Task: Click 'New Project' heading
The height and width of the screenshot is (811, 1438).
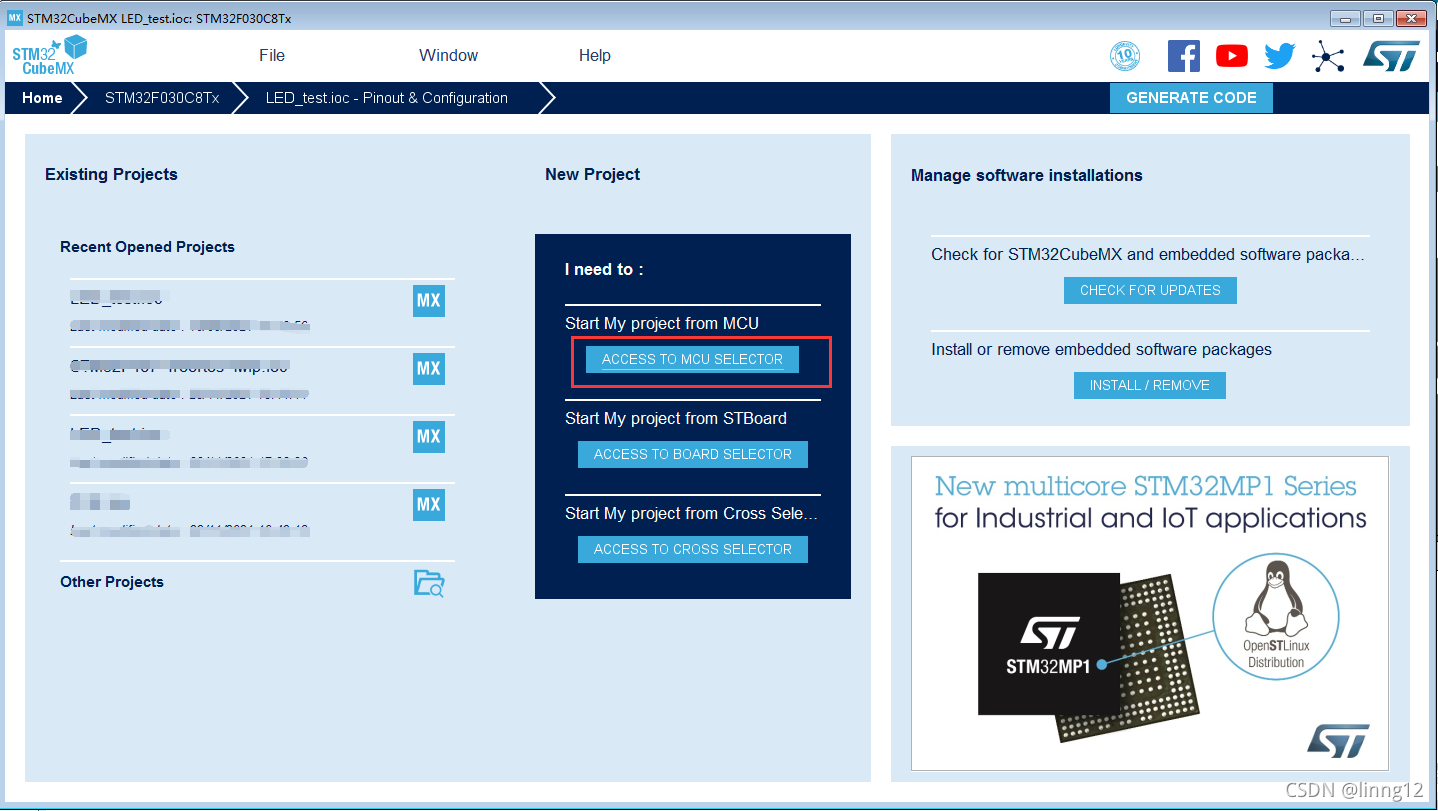Action: 593,174
